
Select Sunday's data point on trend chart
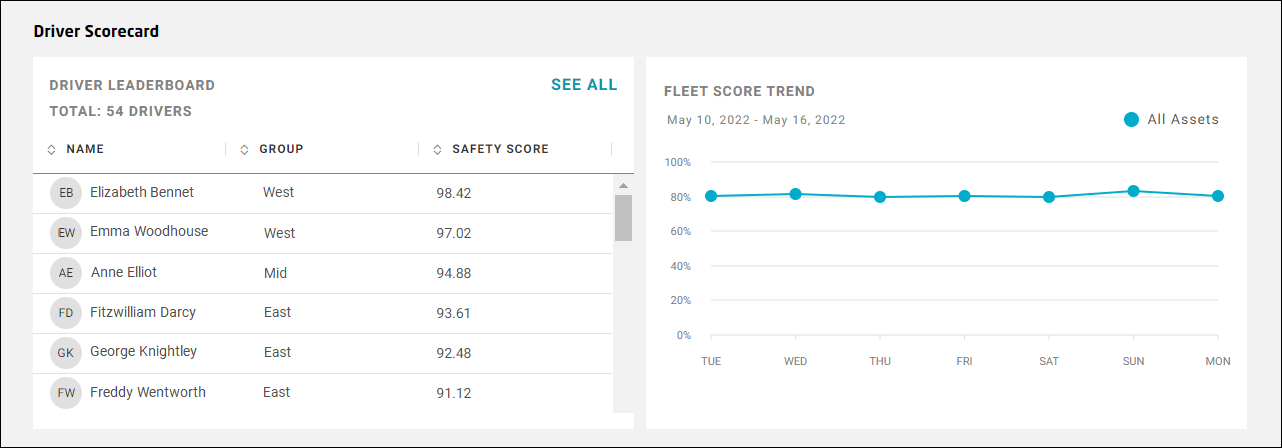(1133, 191)
